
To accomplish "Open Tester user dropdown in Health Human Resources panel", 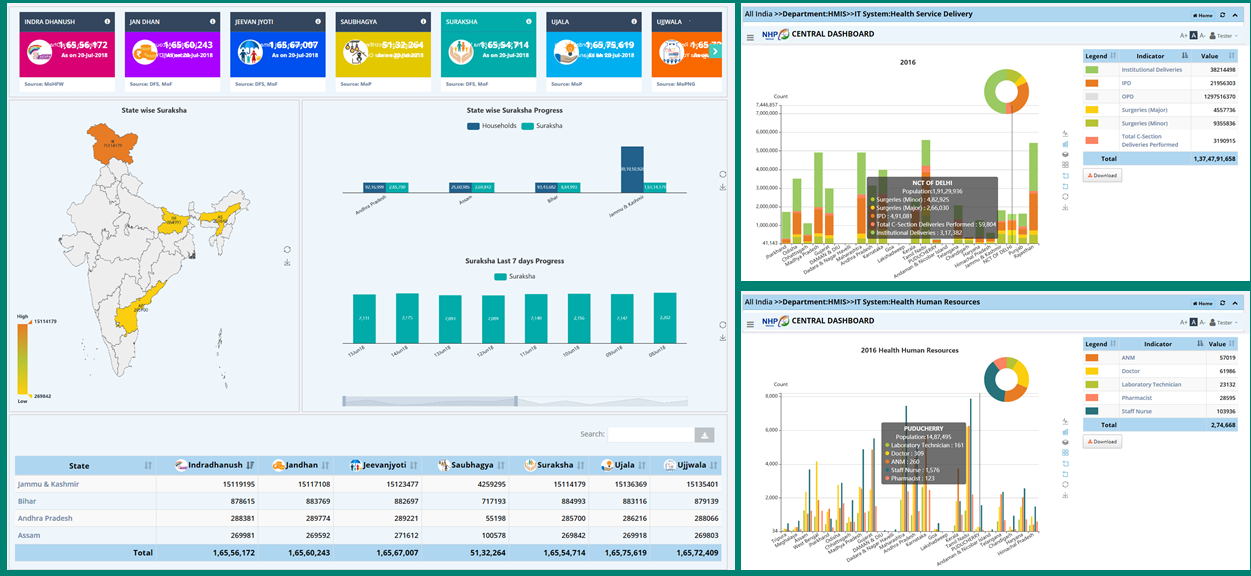I will tap(1222, 322).
